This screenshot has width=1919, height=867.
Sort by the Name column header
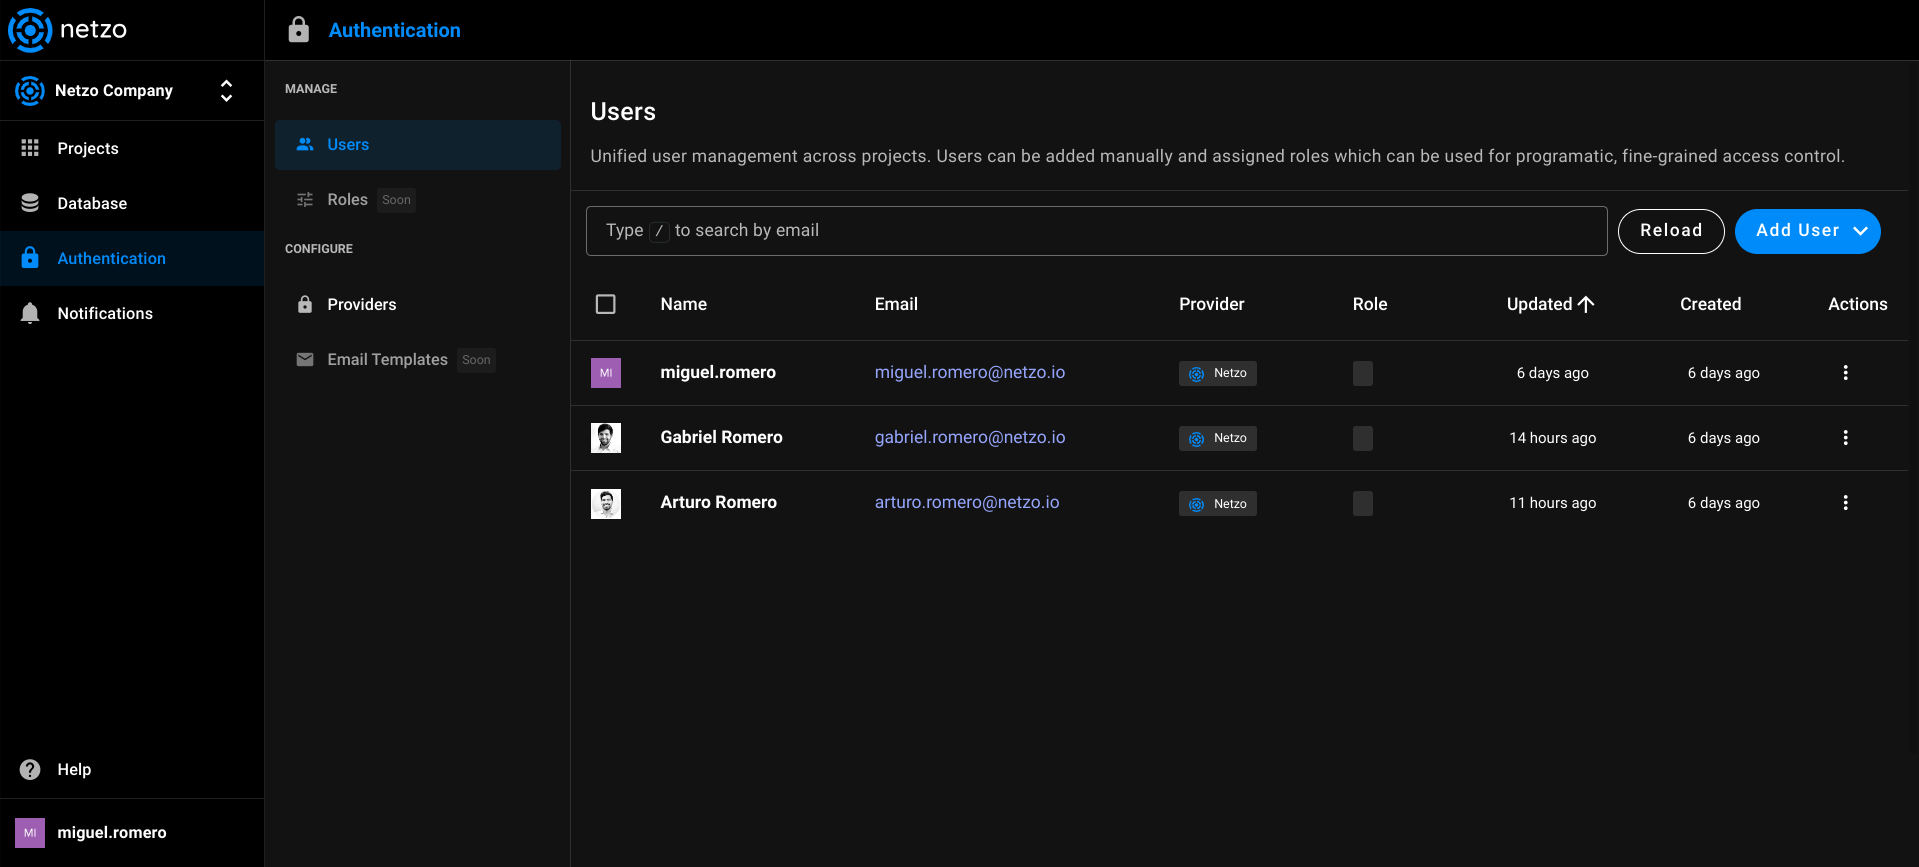[683, 304]
